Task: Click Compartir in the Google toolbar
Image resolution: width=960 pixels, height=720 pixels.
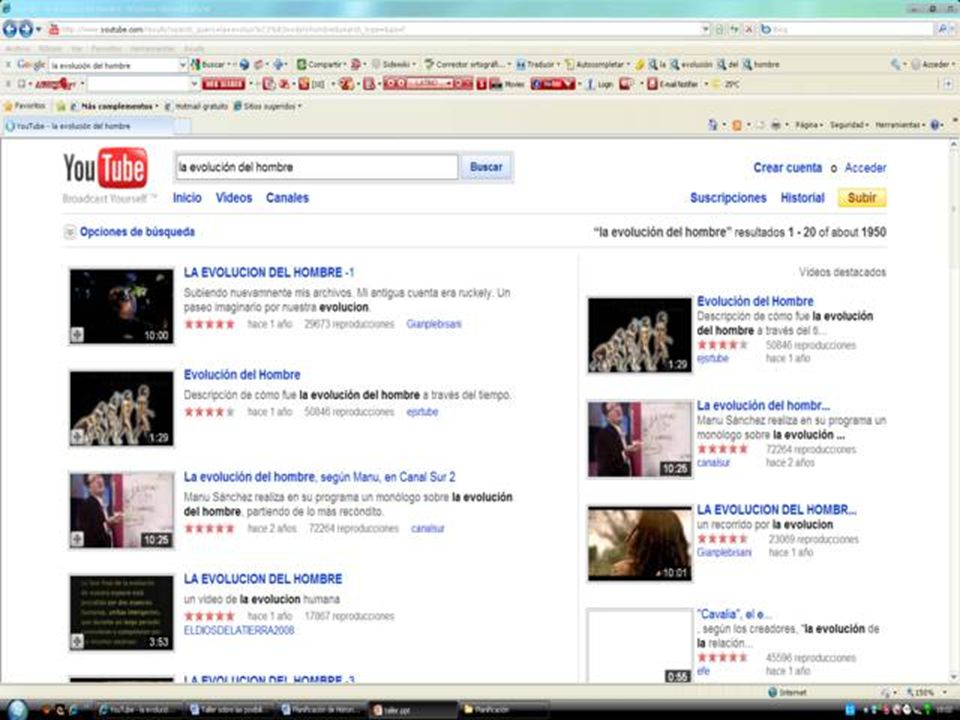Action: 319,64
